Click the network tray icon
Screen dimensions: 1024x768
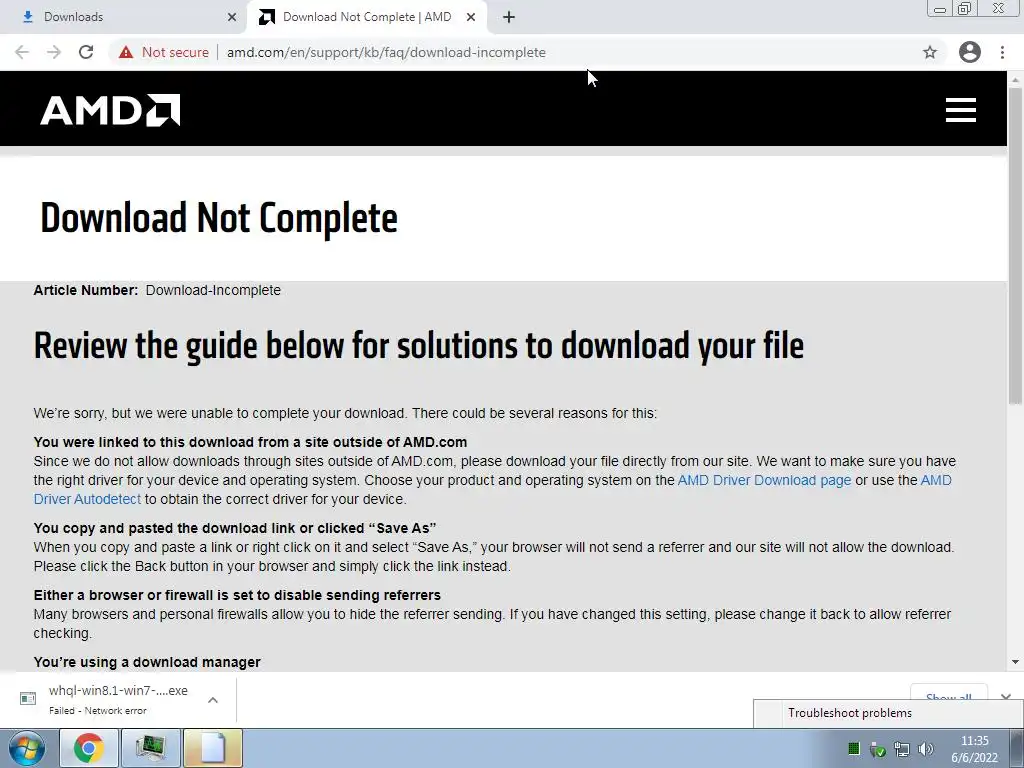[902, 750]
